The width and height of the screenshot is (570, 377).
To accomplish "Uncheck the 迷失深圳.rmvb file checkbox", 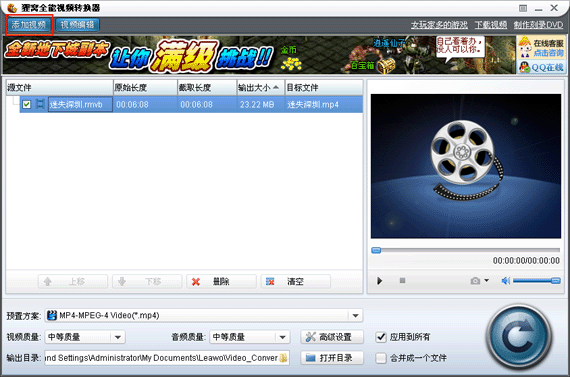I will 27,104.
